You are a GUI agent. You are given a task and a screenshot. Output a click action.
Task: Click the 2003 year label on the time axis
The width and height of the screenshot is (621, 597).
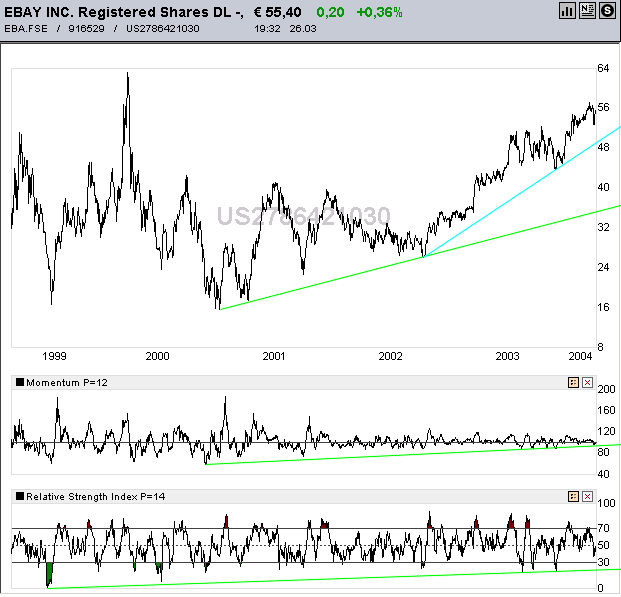pyautogui.click(x=507, y=356)
